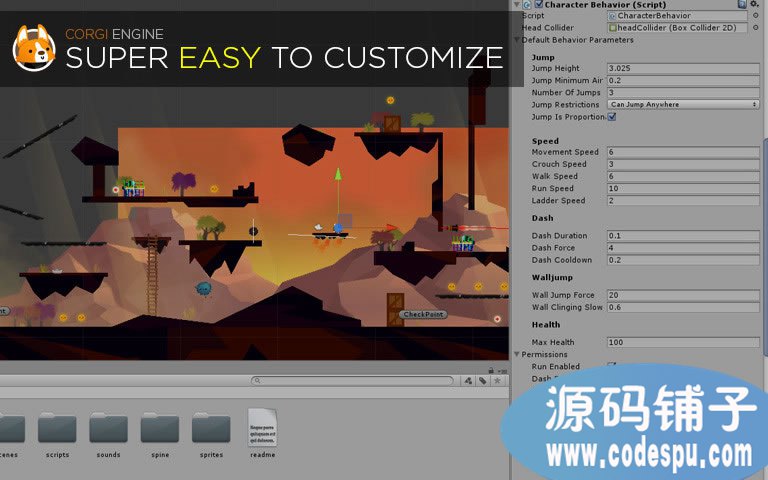Click the search-by-label tag icon

coord(483,381)
